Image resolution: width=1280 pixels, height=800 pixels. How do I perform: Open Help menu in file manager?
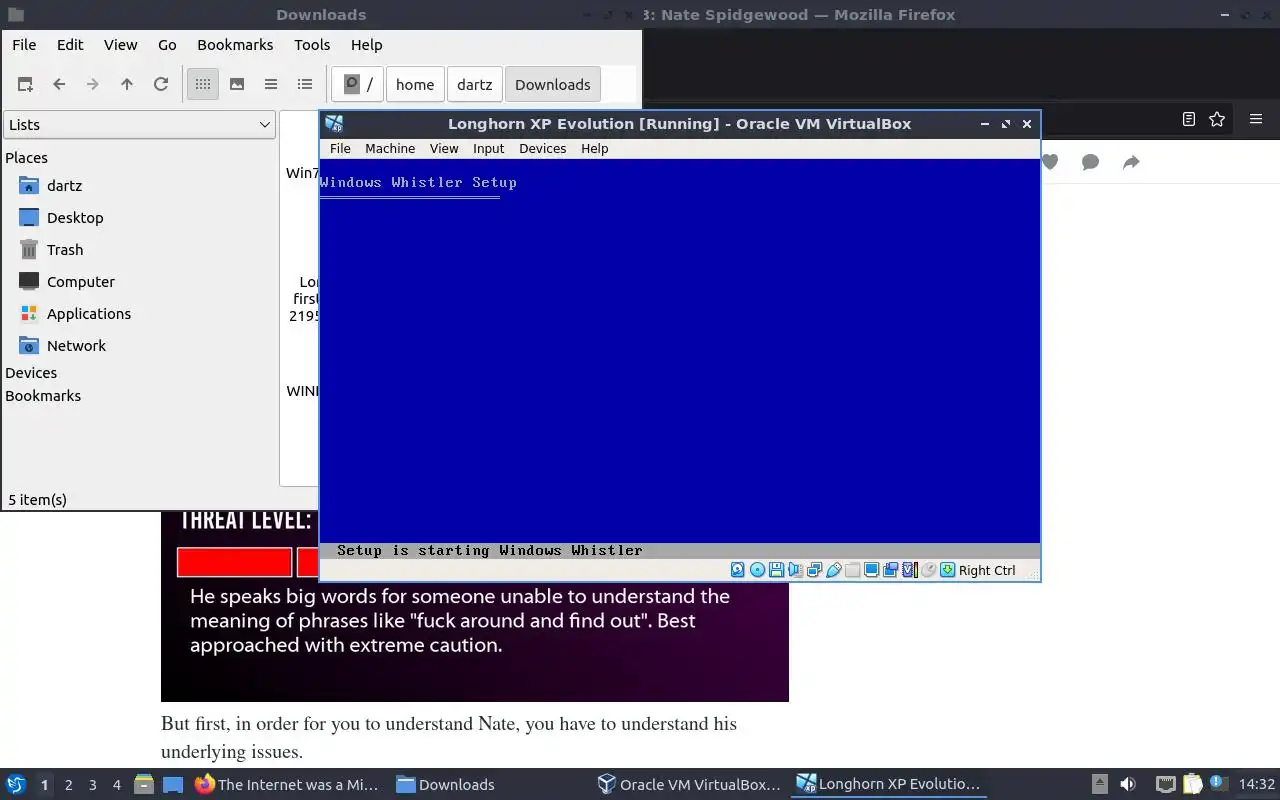tap(366, 45)
